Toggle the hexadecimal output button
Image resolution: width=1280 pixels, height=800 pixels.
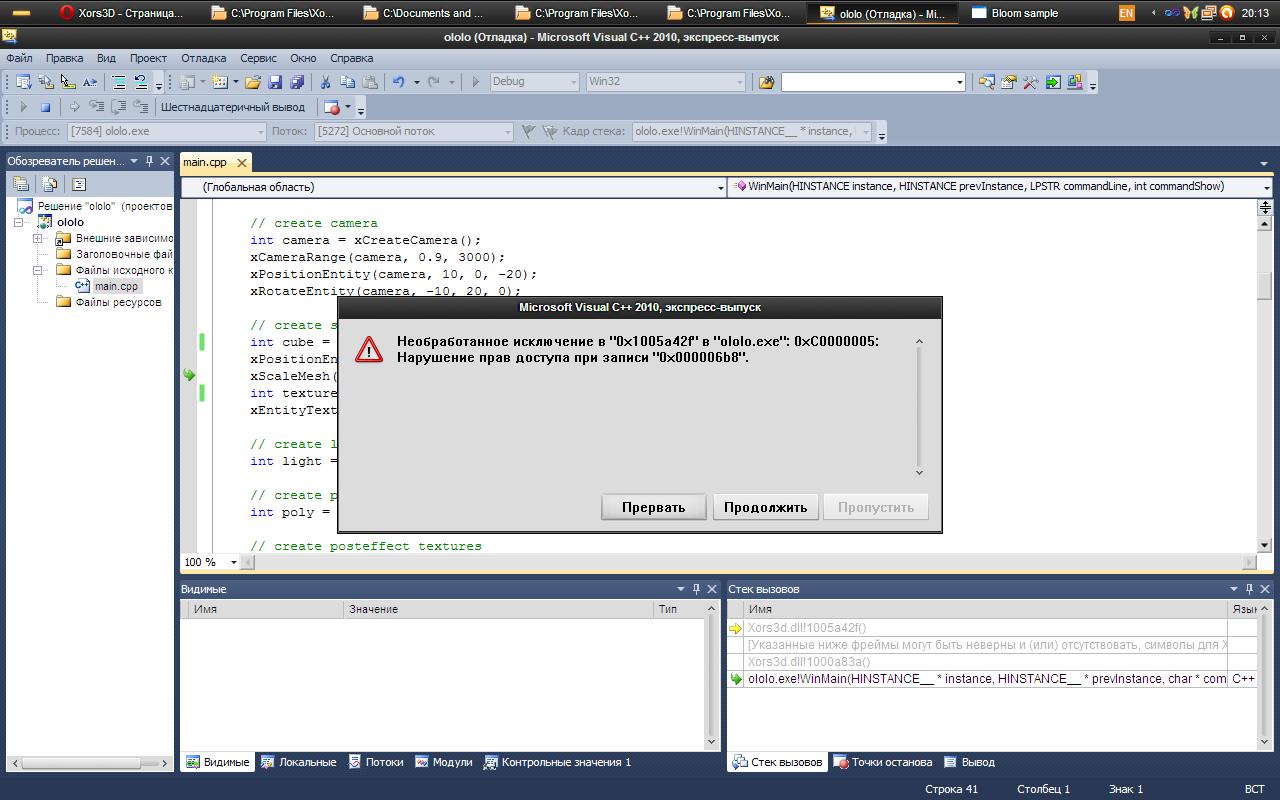[x=232, y=107]
